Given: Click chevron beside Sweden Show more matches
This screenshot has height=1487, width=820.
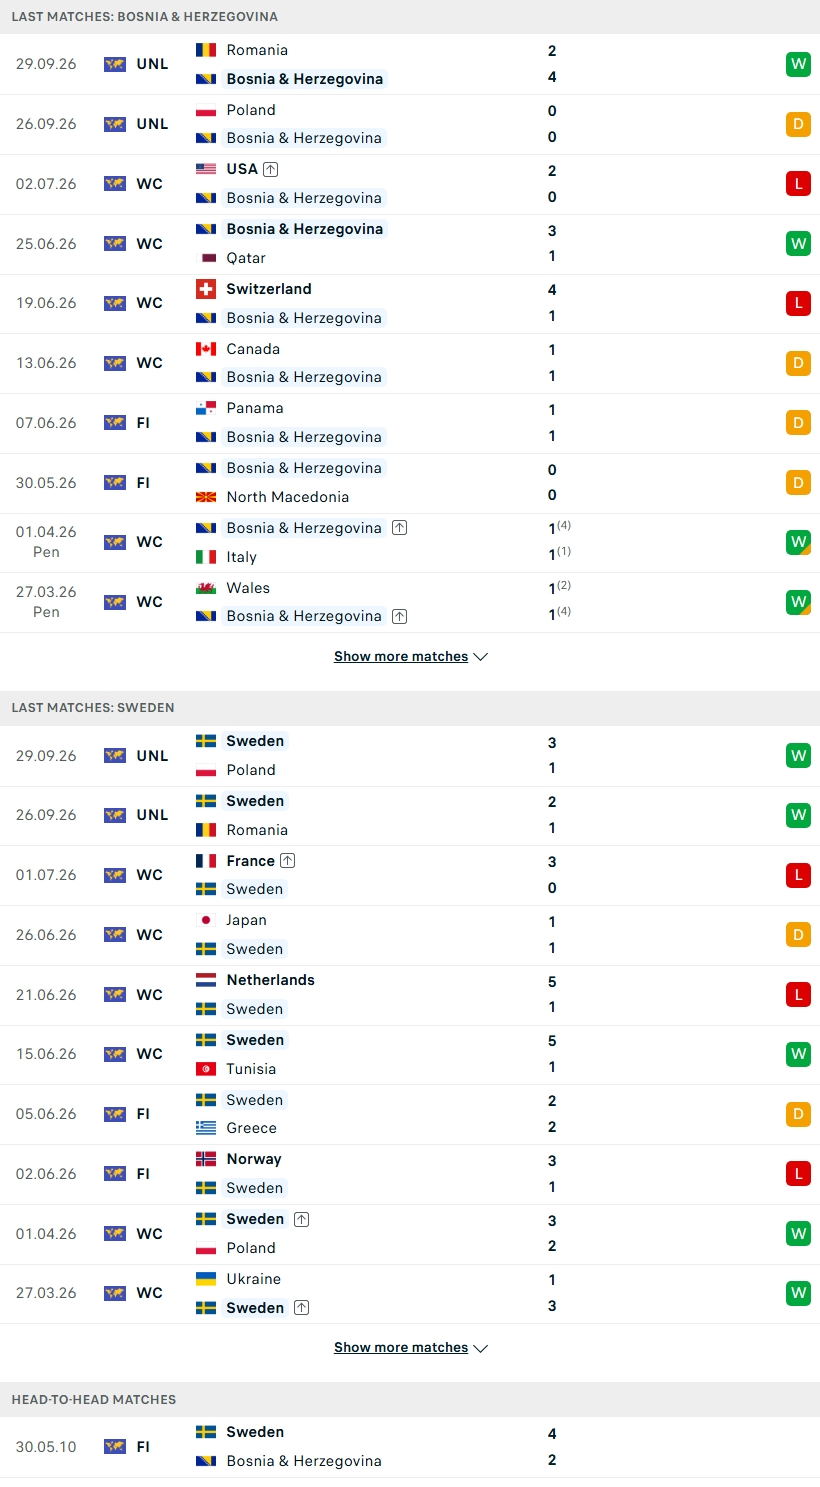Looking at the screenshot, I should (480, 1348).
